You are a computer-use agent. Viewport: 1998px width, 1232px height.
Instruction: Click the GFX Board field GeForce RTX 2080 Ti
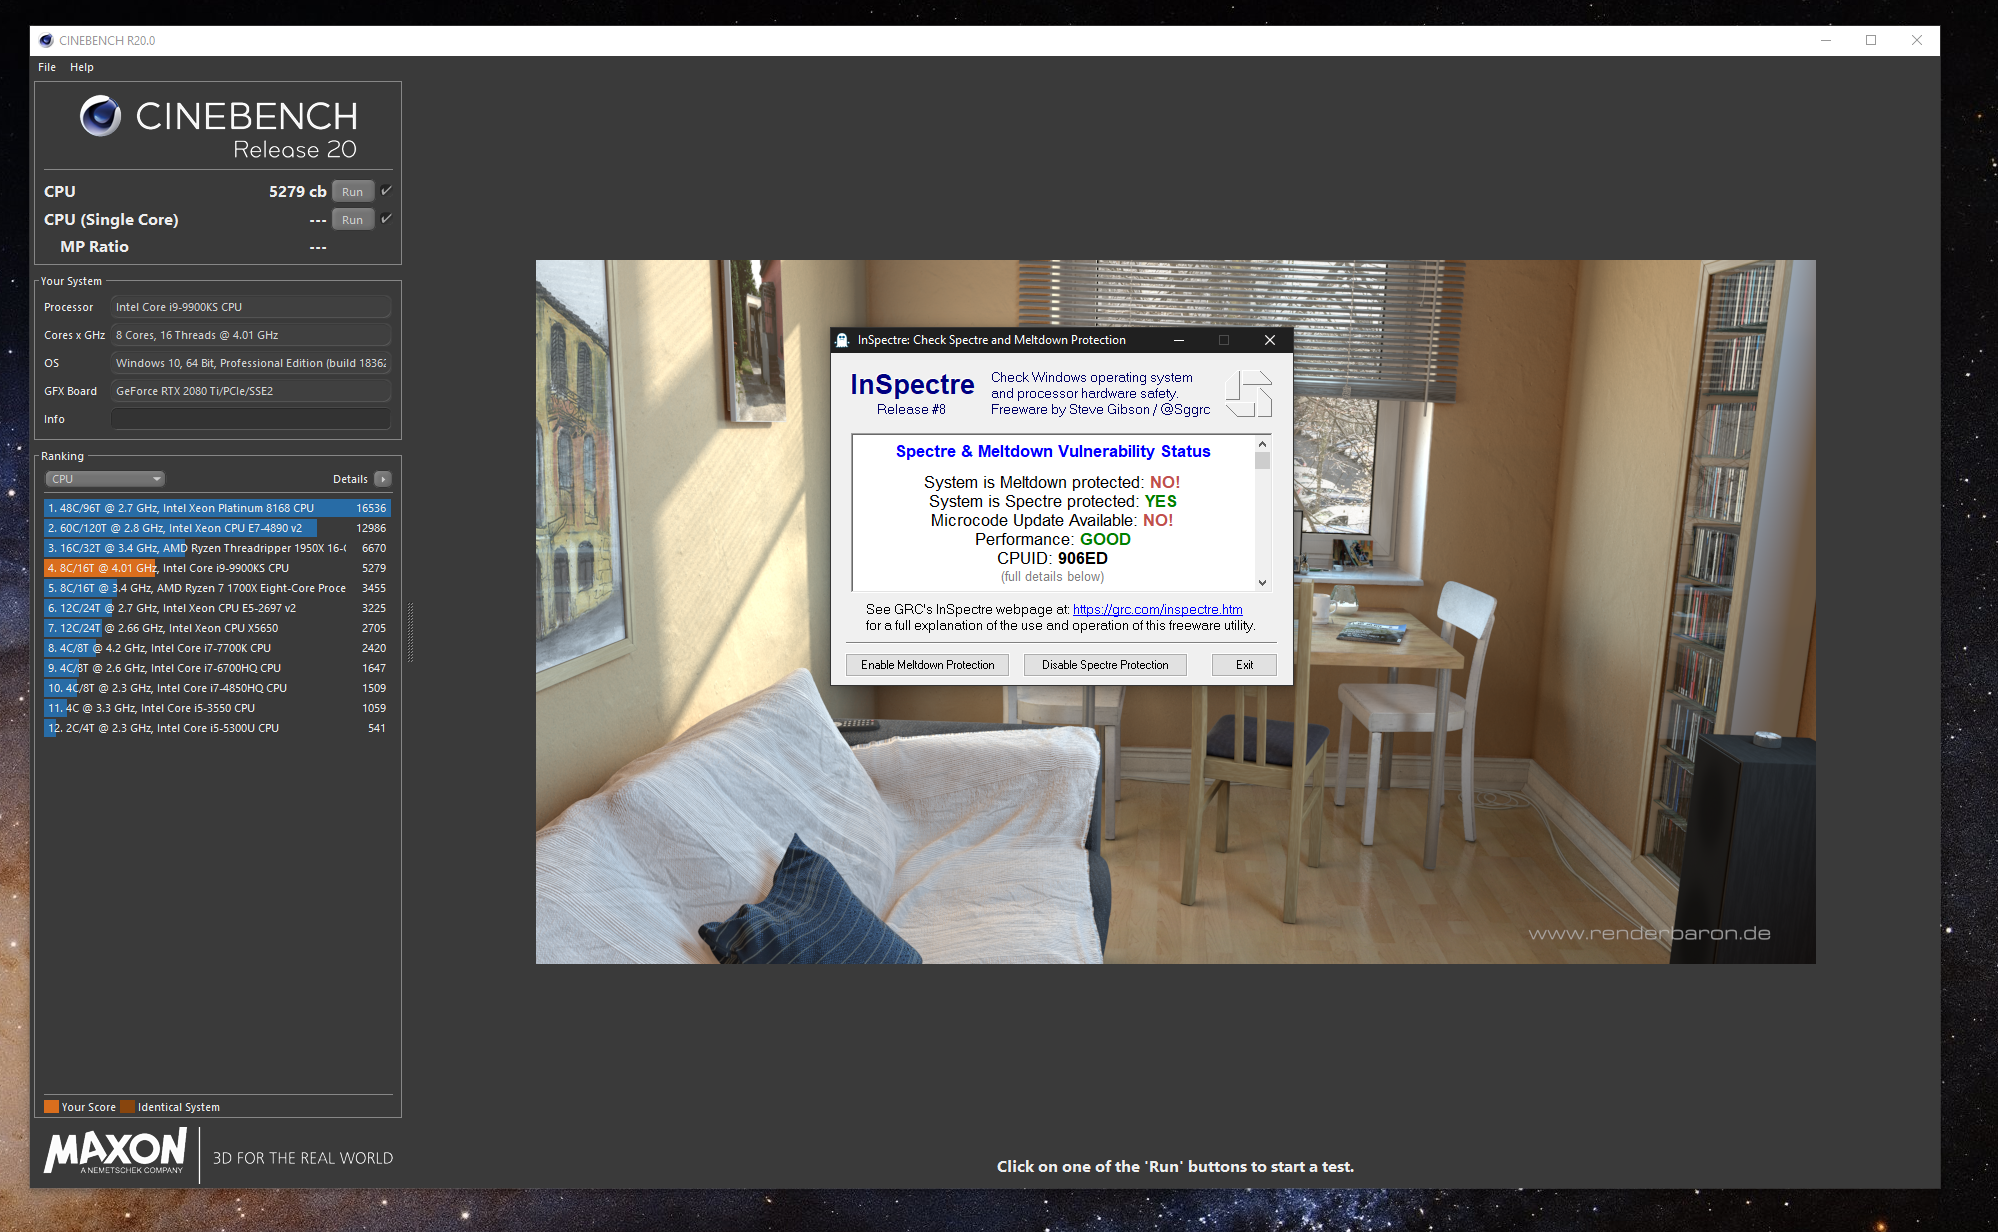(x=250, y=391)
